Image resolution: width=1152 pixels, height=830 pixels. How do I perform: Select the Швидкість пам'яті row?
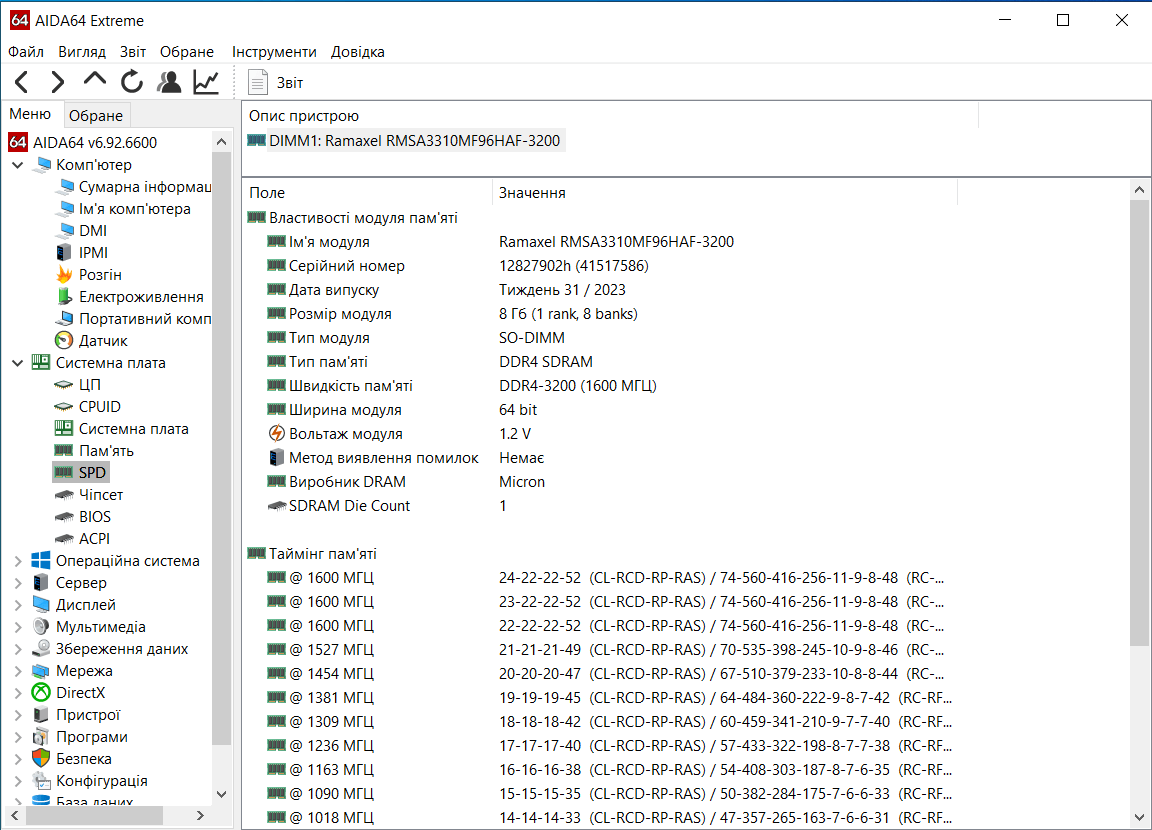(x=602, y=386)
